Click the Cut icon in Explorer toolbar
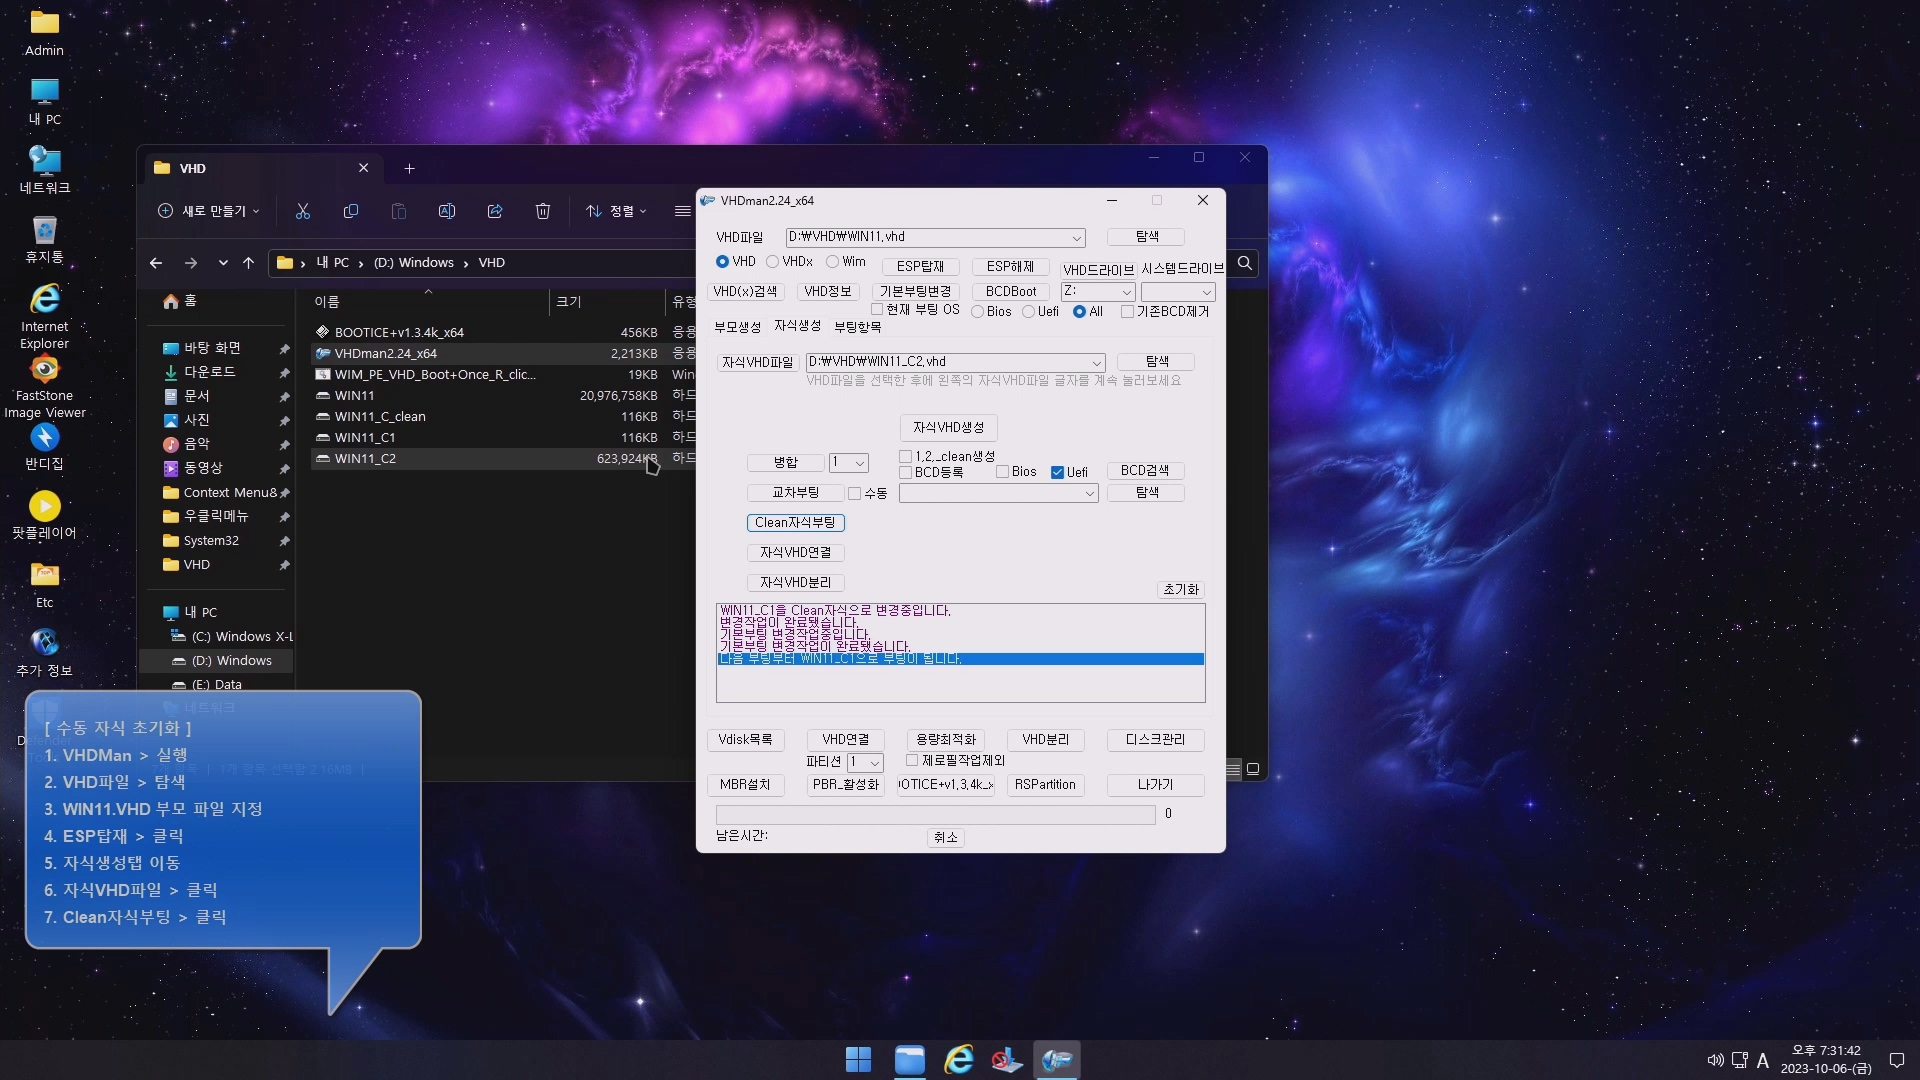Image resolution: width=1920 pixels, height=1080 pixels. pos(303,211)
